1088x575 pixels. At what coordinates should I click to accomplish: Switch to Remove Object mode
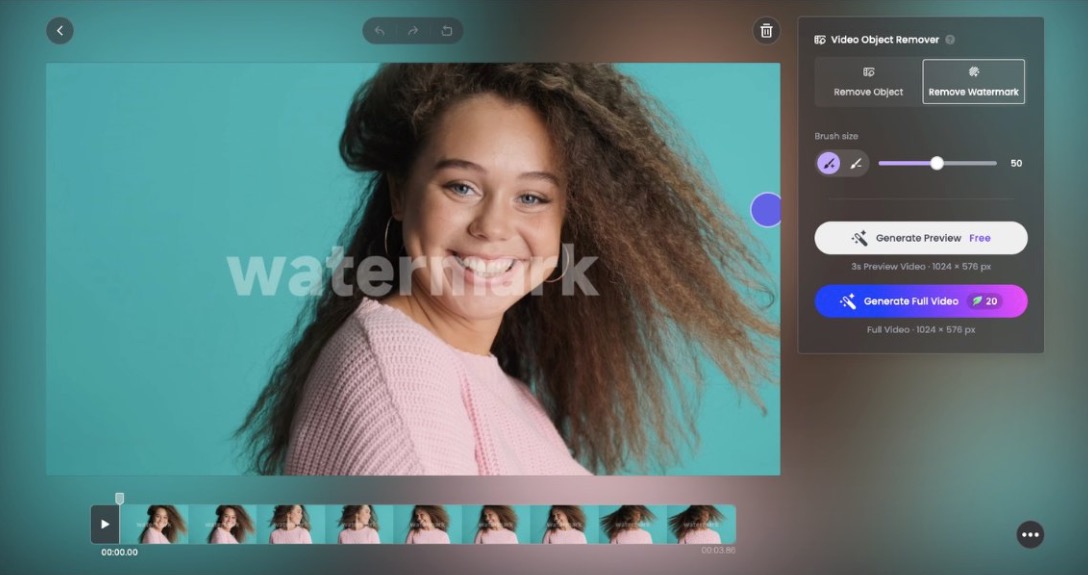point(868,82)
